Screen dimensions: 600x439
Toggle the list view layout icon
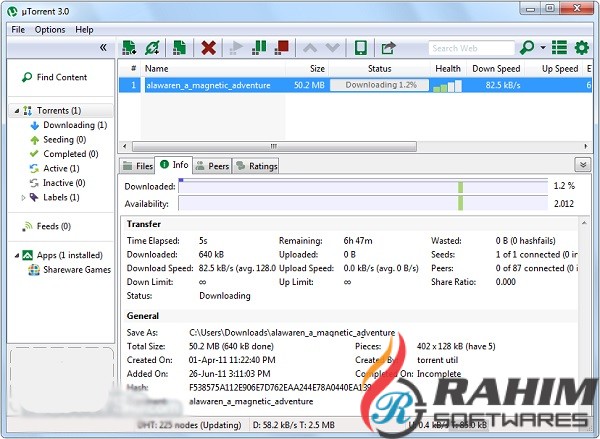pyautogui.click(x=559, y=48)
